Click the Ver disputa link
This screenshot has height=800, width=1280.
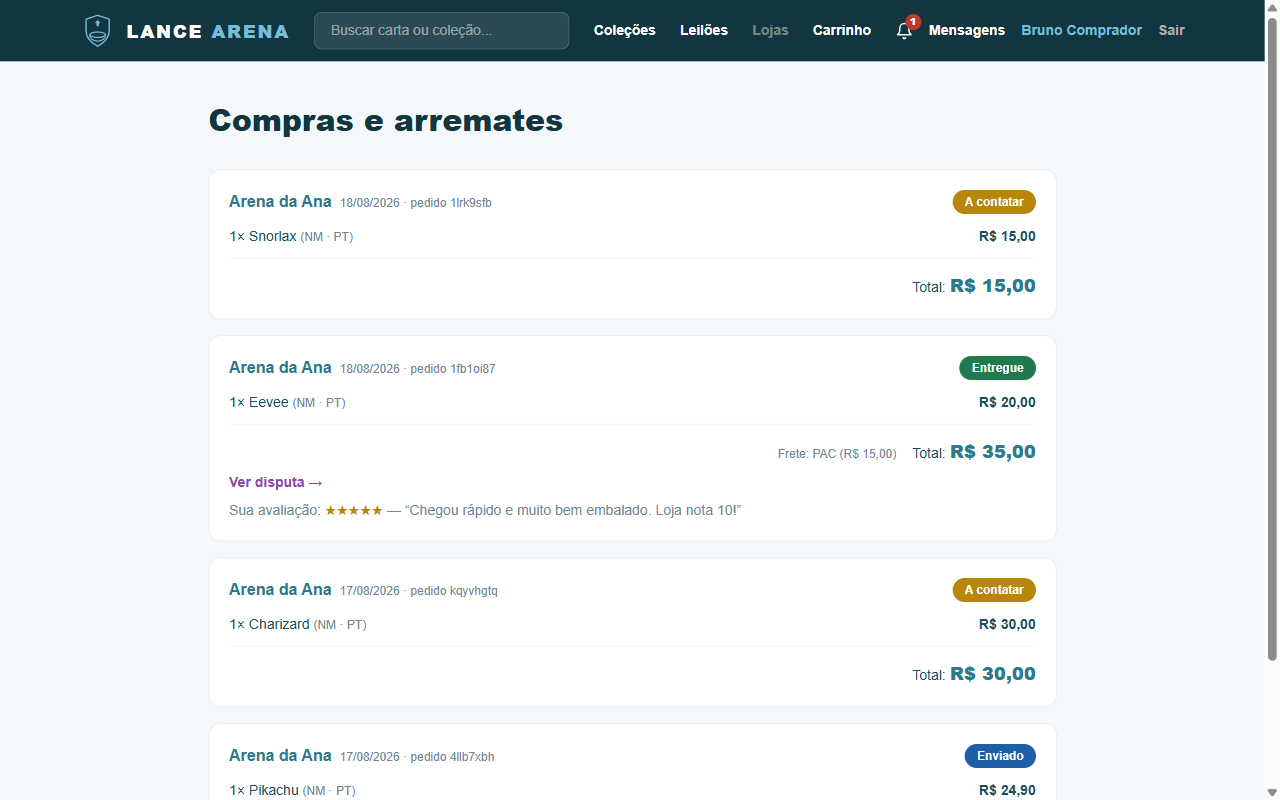275,482
